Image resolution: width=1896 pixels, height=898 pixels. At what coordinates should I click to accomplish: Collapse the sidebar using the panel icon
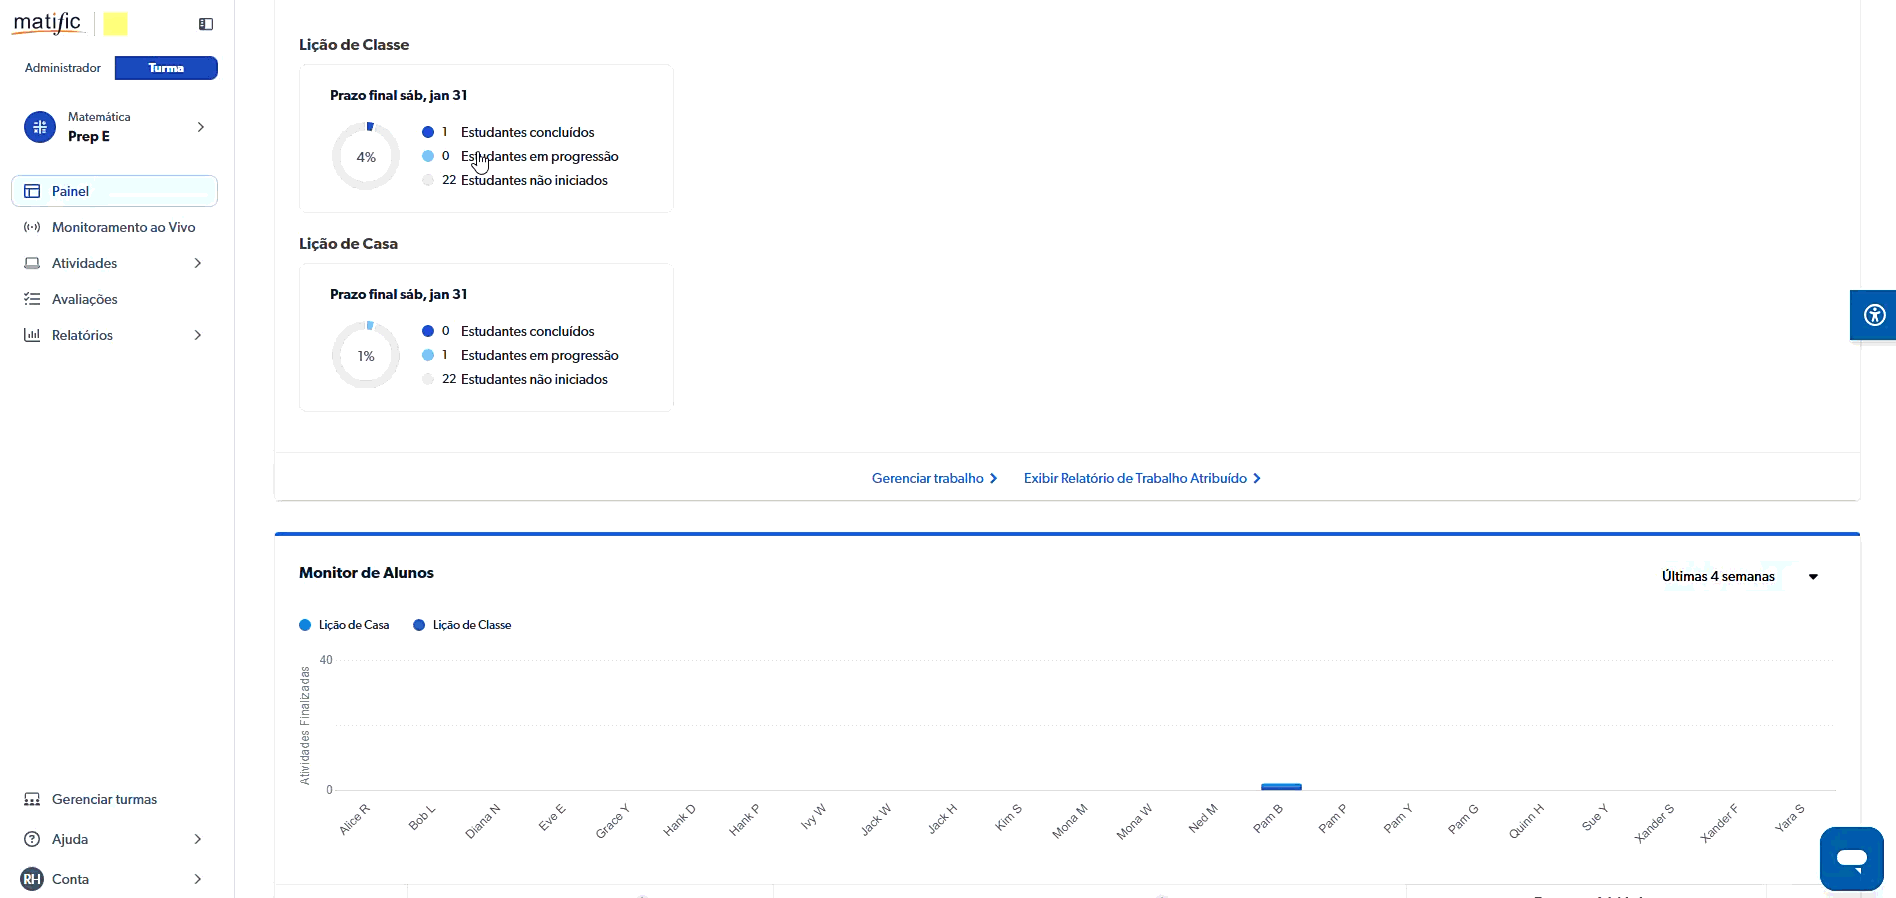click(x=206, y=24)
